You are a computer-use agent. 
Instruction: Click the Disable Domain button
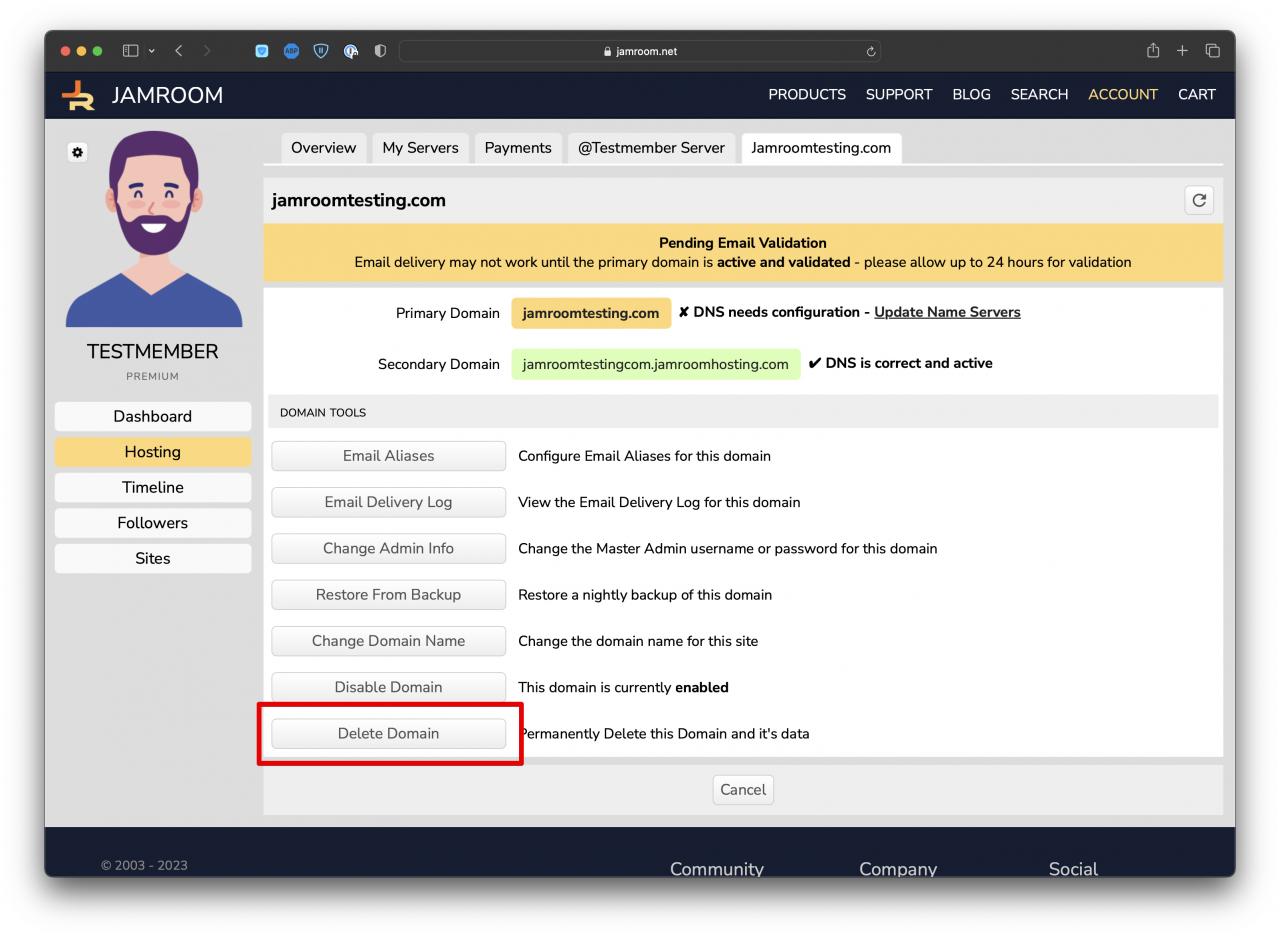tap(388, 687)
